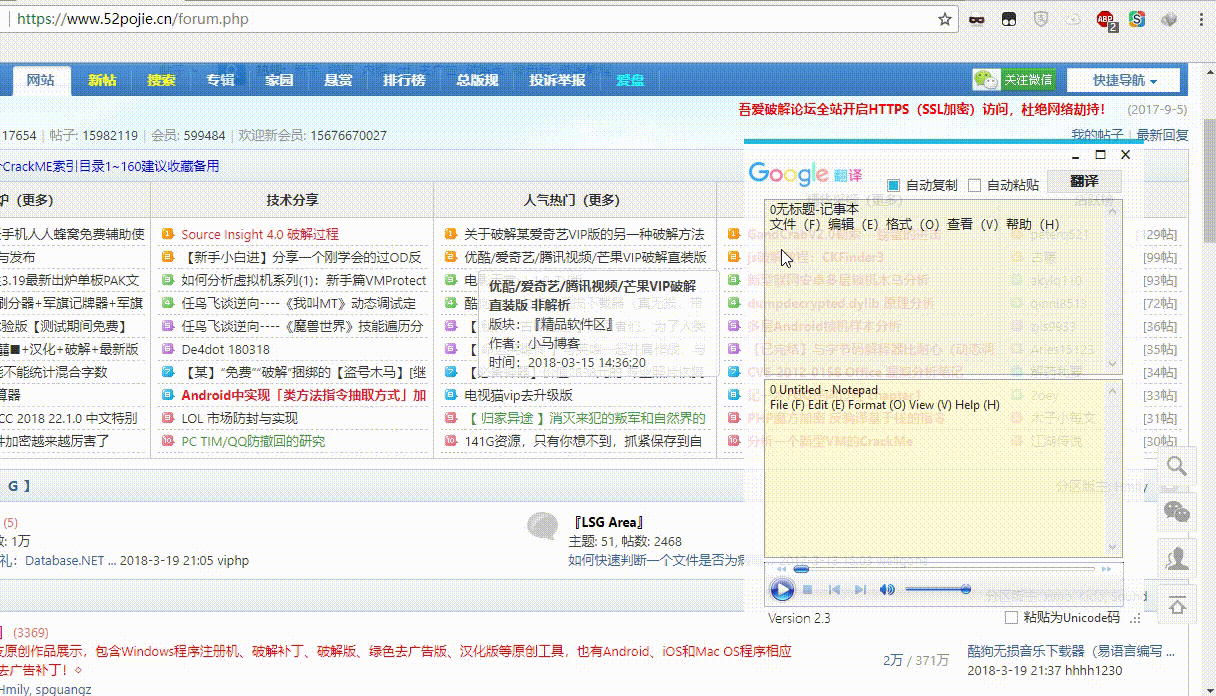Open the 搜索 tab in the forum navigation
Image resolution: width=1216 pixels, height=696 pixels.
pyautogui.click(x=161, y=81)
